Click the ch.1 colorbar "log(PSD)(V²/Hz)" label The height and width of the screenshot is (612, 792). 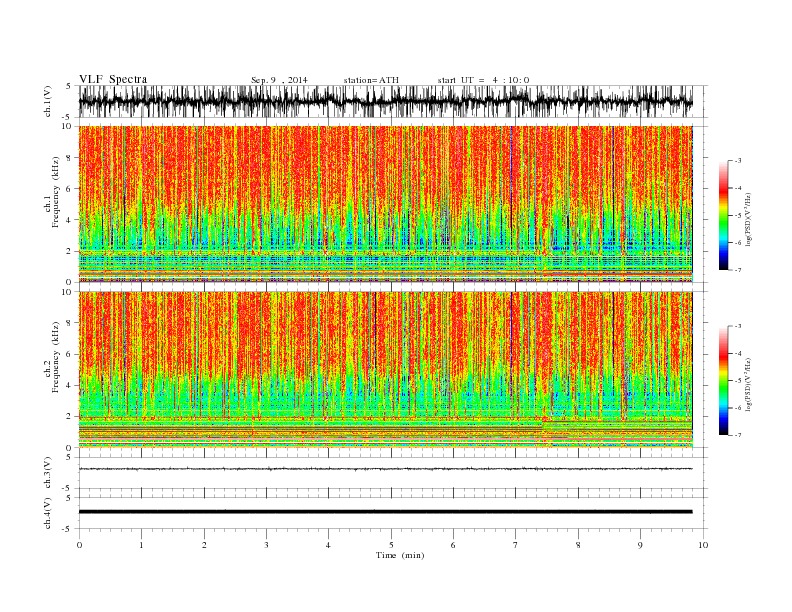coord(749,220)
